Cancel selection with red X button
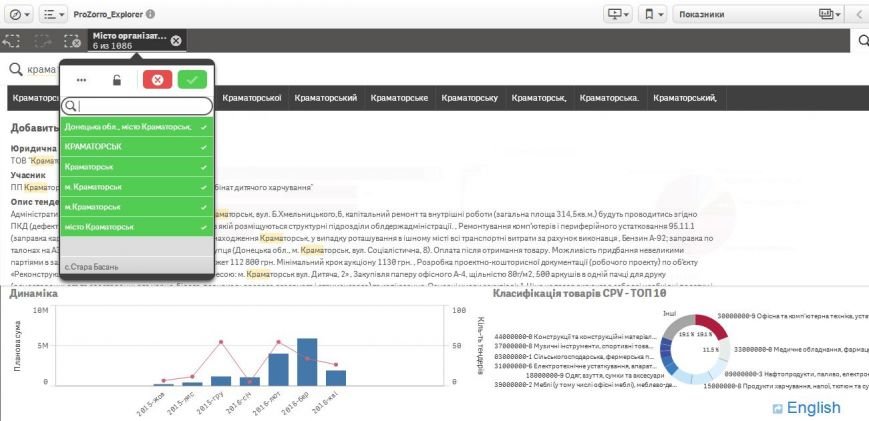The width and height of the screenshot is (869, 421). tap(157, 80)
